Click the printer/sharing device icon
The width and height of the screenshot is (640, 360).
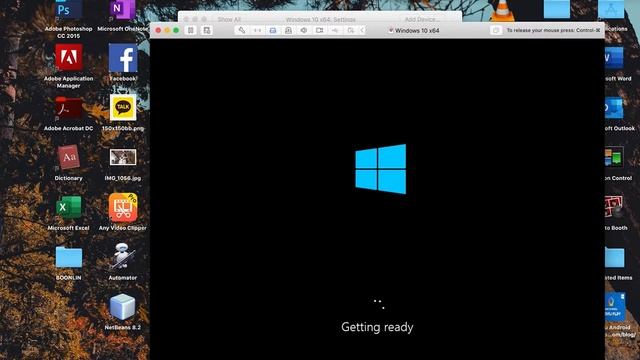(x=350, y=30)
